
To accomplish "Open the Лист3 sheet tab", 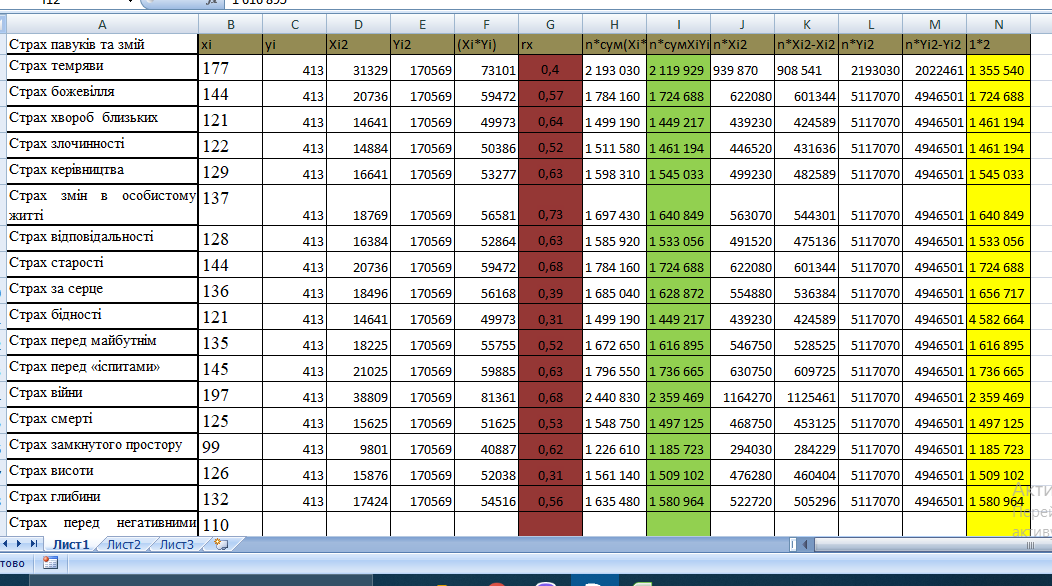I will tap(176, 544).
